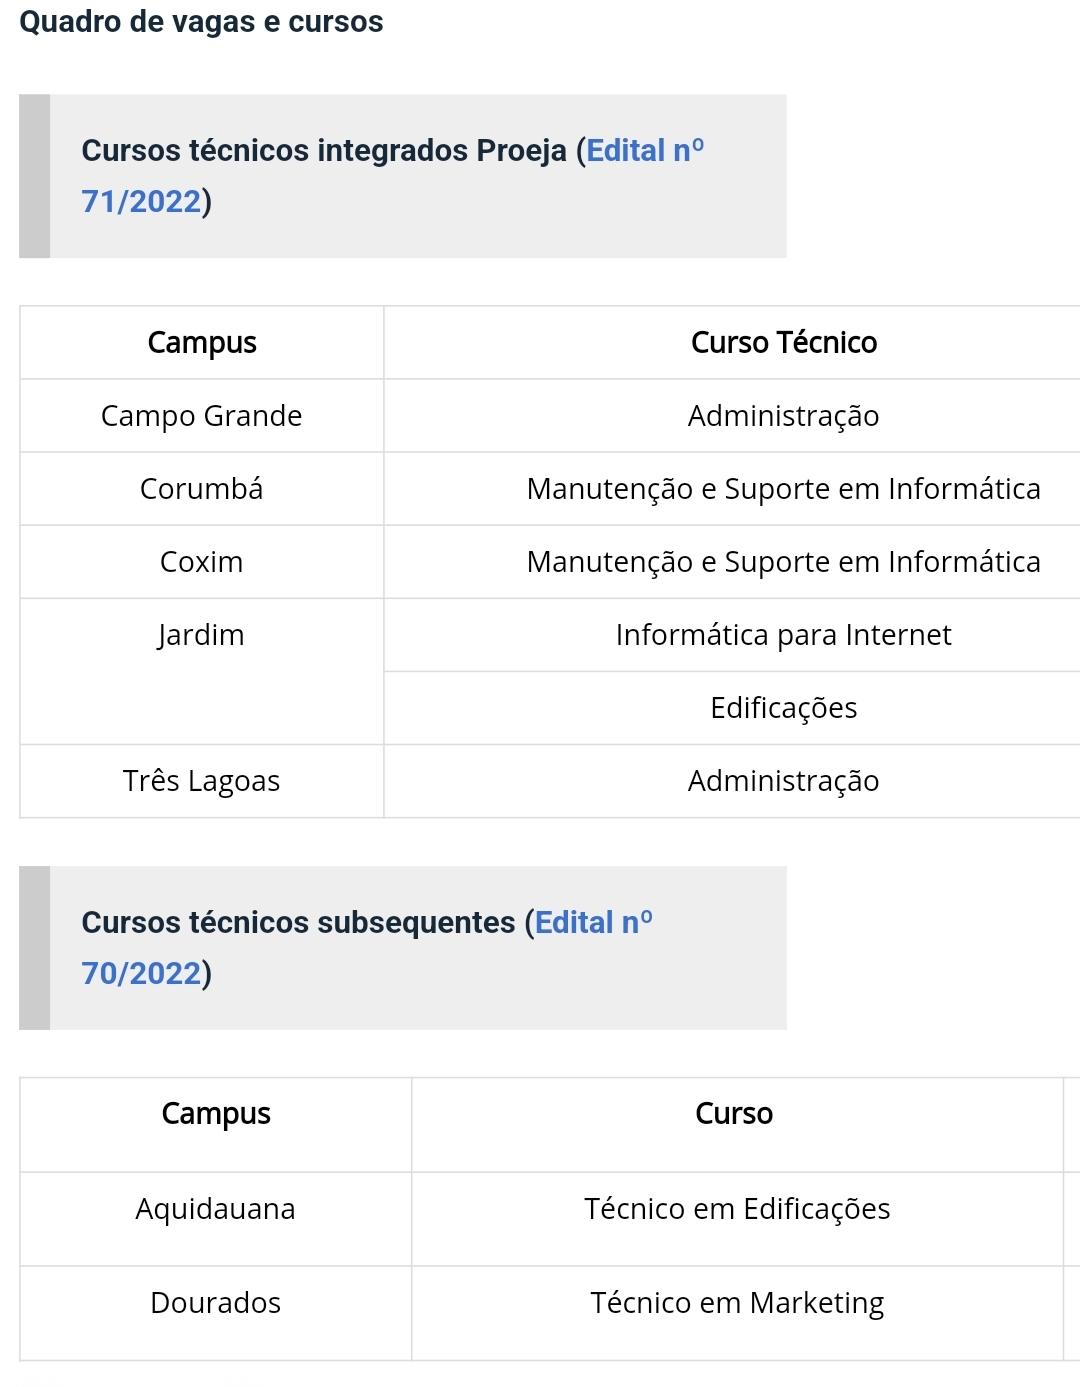Select the Dourados campus cell

(x=215, y=1303)
